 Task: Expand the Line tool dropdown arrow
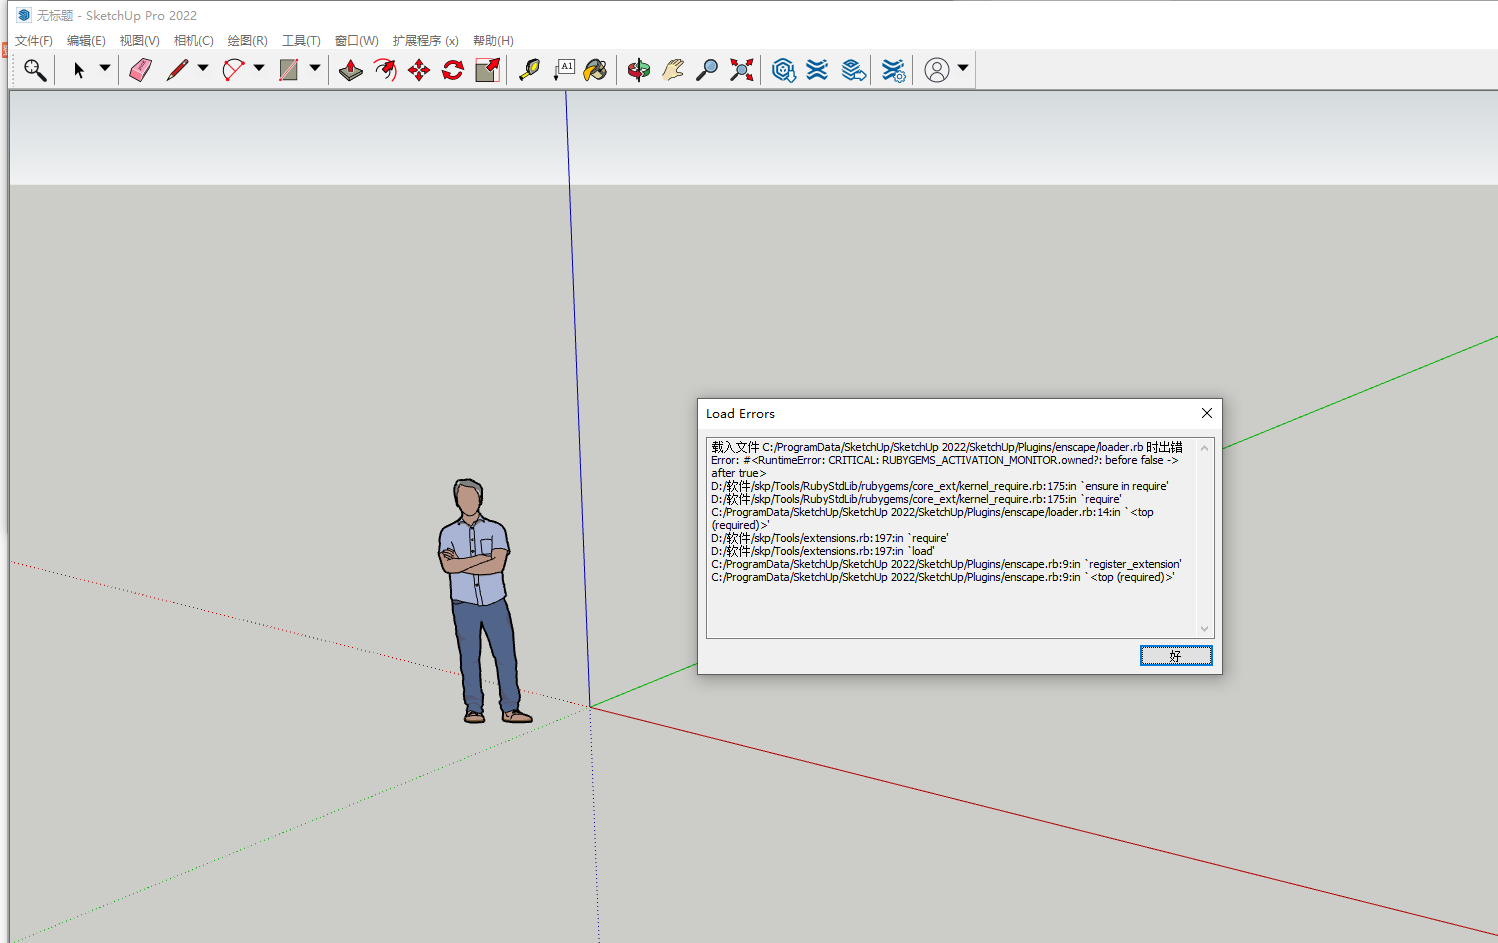(203, 69)
